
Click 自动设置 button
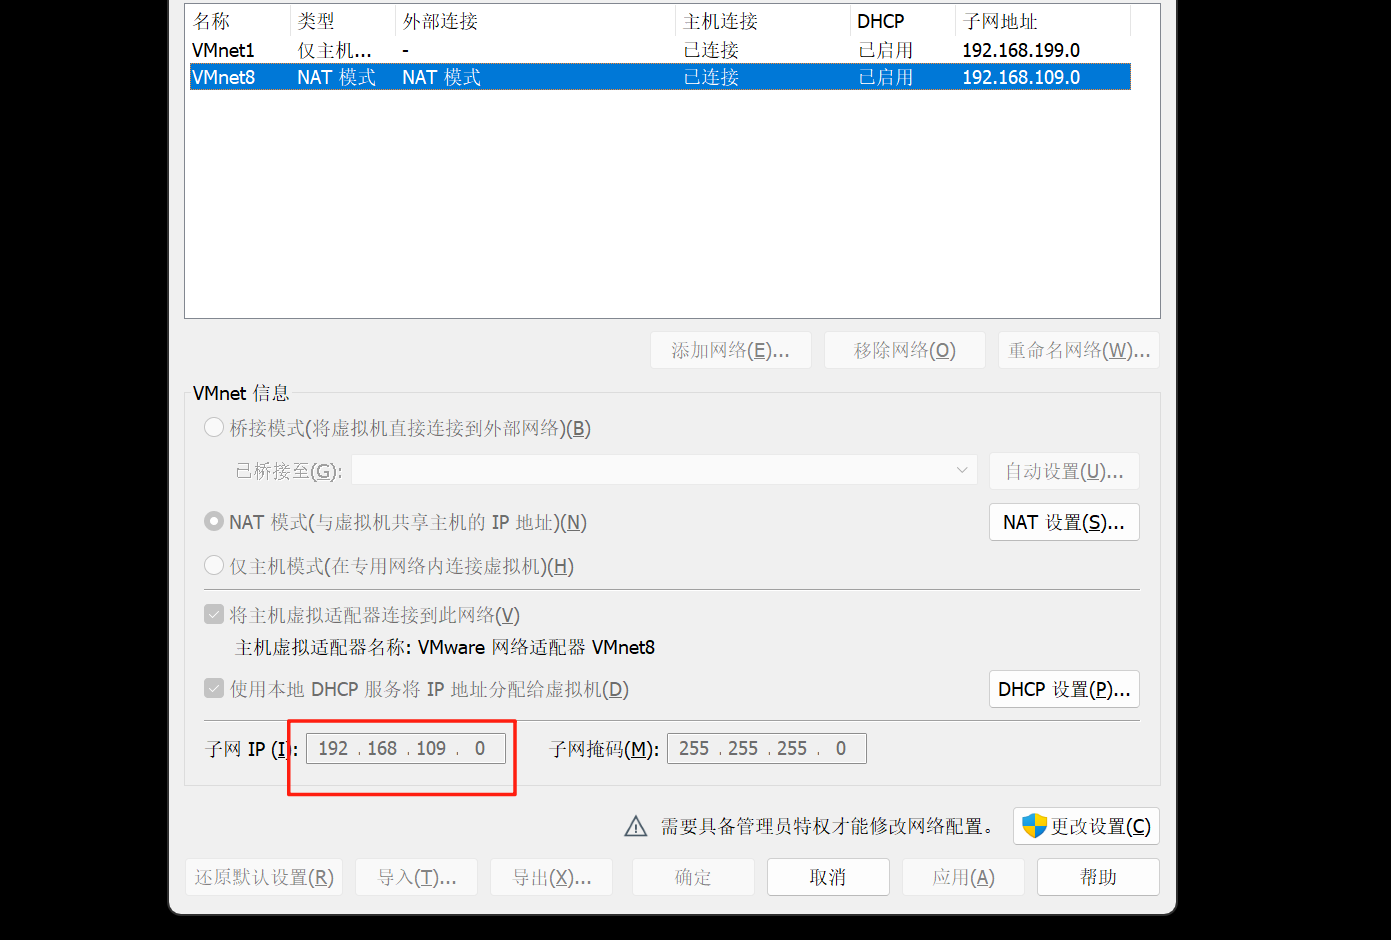[1064, 471]
